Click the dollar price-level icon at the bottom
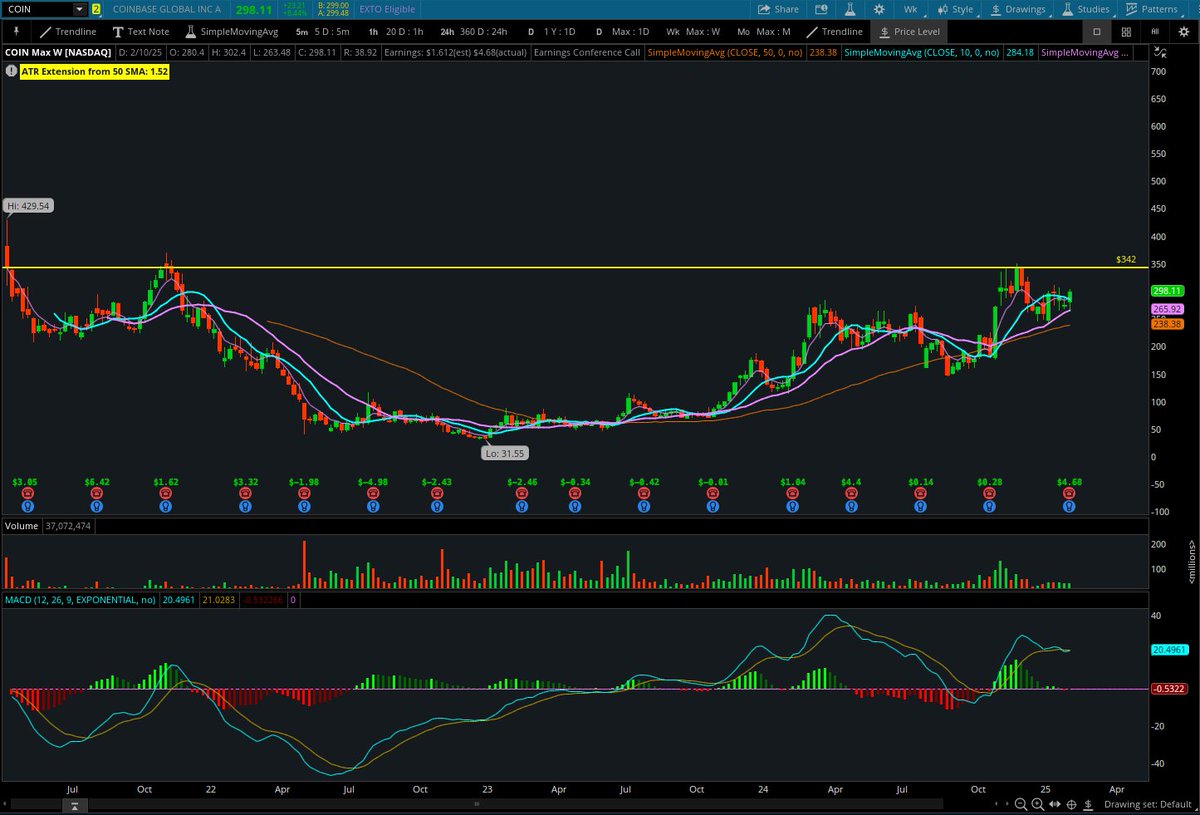 click(1087, 804)
